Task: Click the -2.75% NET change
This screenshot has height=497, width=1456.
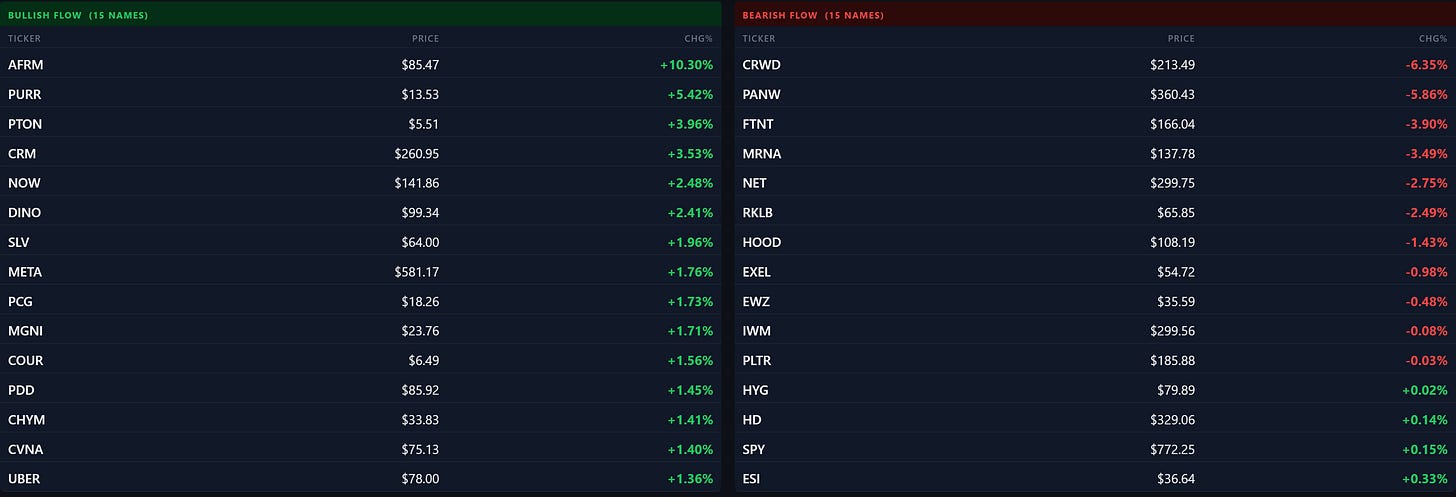Action: click(x=1425, y=183)
